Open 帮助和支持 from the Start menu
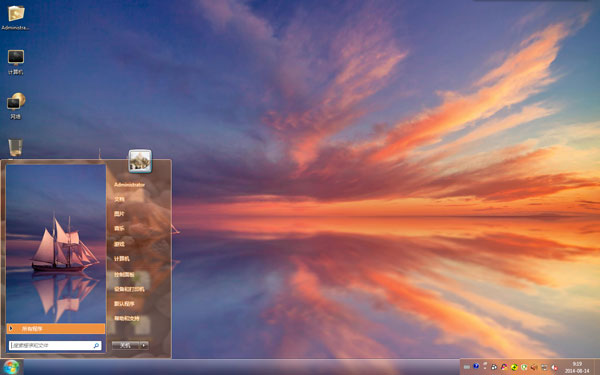 coord(127,318)
